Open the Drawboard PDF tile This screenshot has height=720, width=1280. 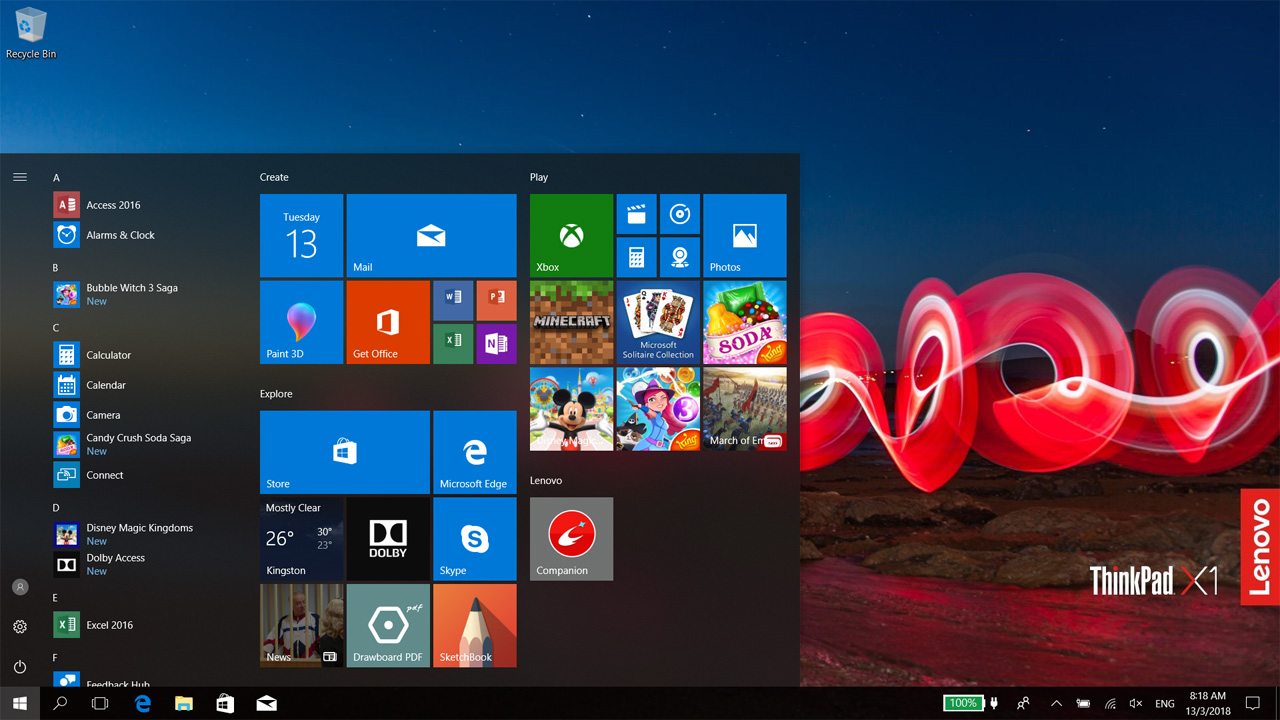pos(388,625)
